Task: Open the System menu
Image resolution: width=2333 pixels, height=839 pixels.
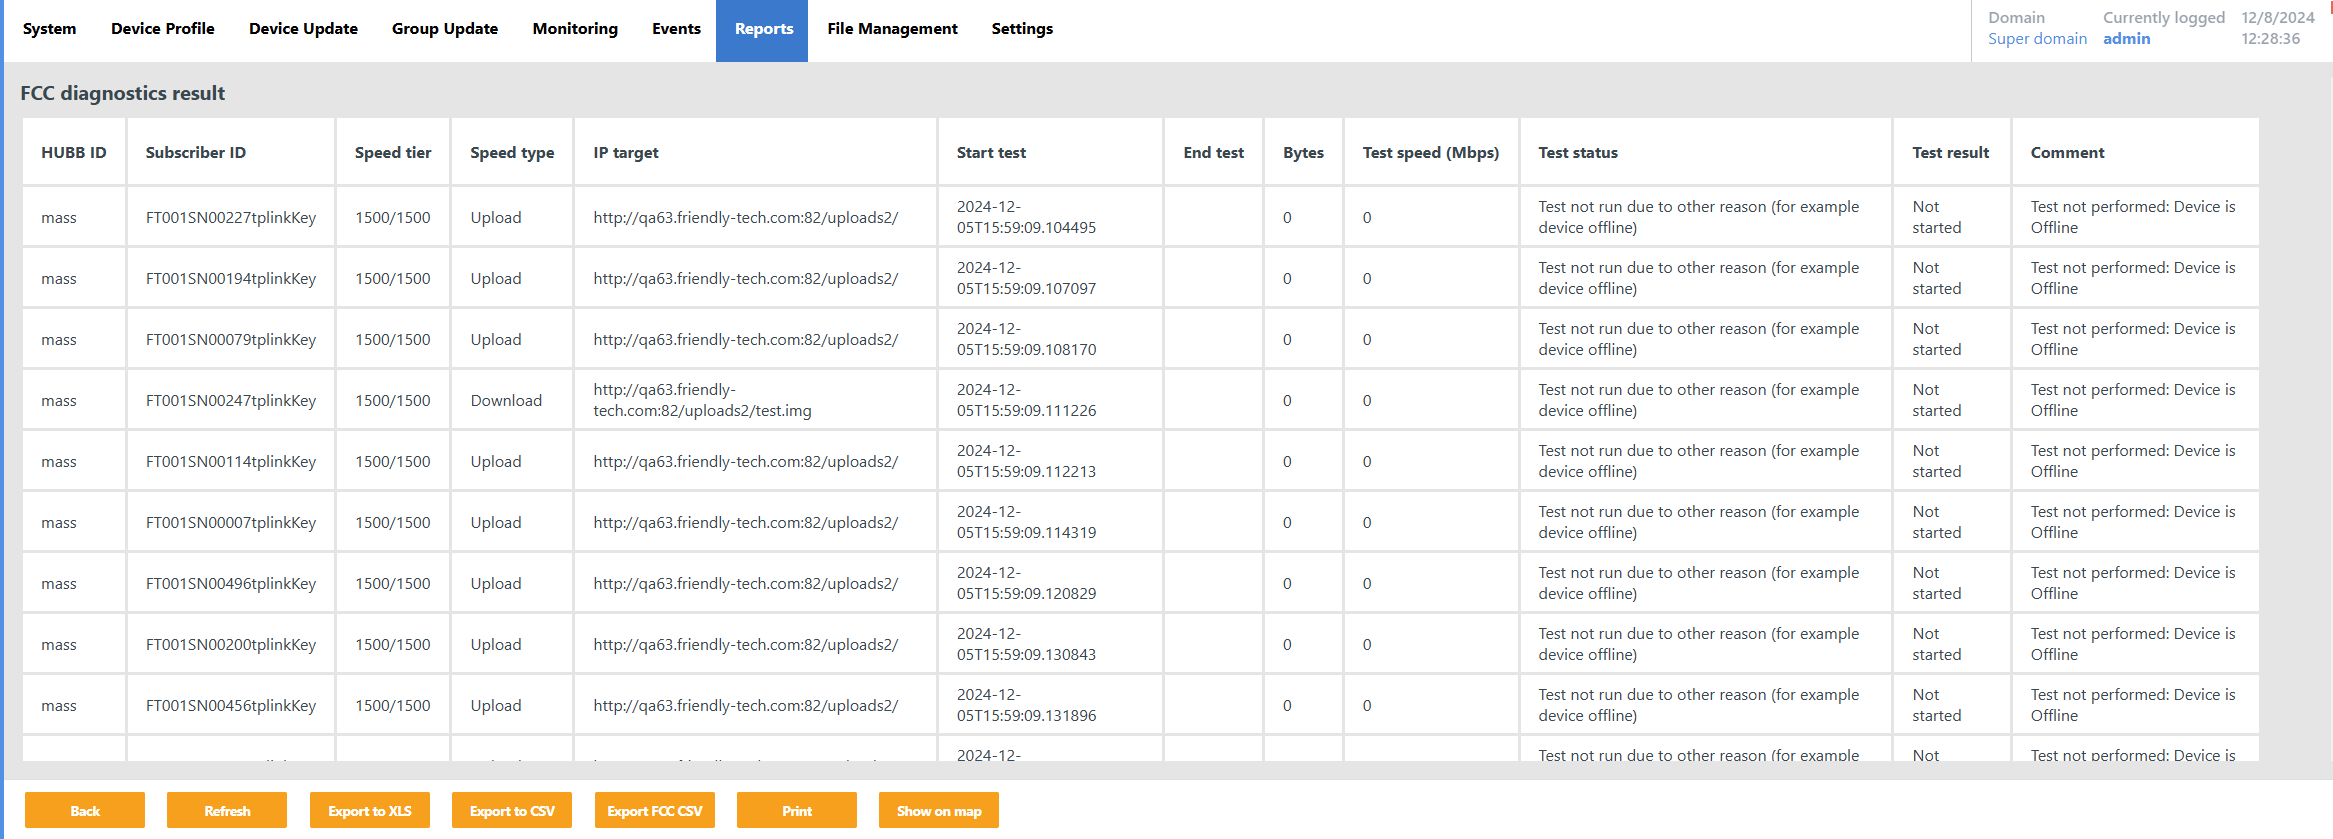Action: tap(49, 29)
